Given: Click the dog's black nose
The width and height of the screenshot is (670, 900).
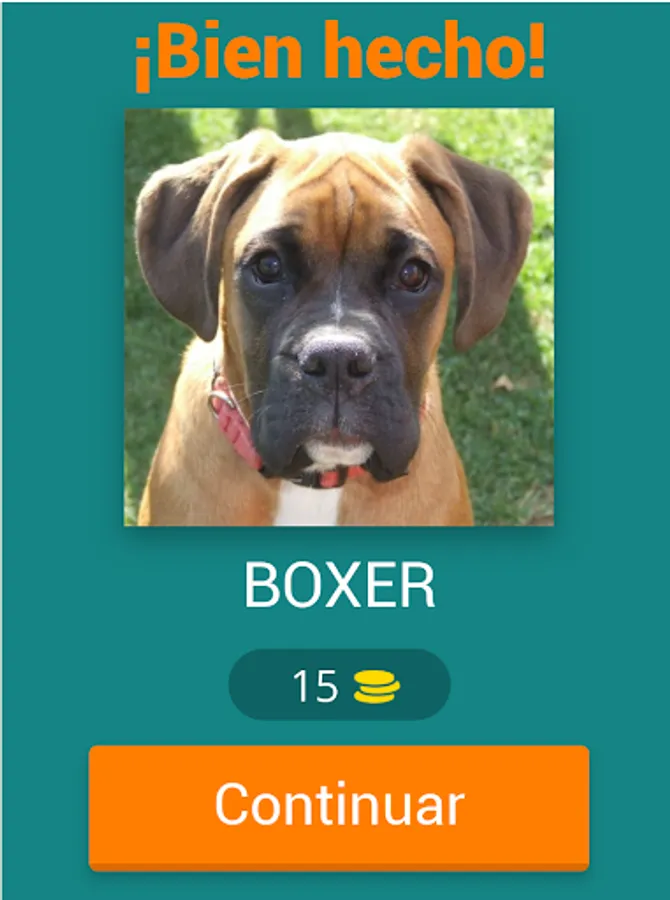Looking at the screenshot, I should click(338, 355).
